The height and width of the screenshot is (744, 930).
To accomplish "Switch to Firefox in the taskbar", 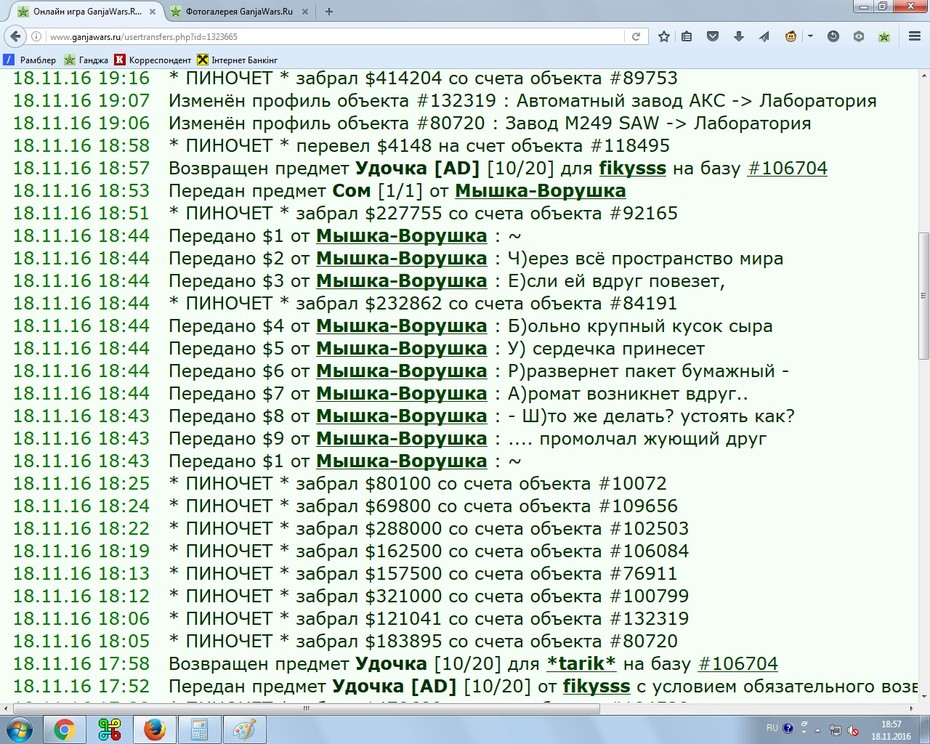I will pos(154,730).
